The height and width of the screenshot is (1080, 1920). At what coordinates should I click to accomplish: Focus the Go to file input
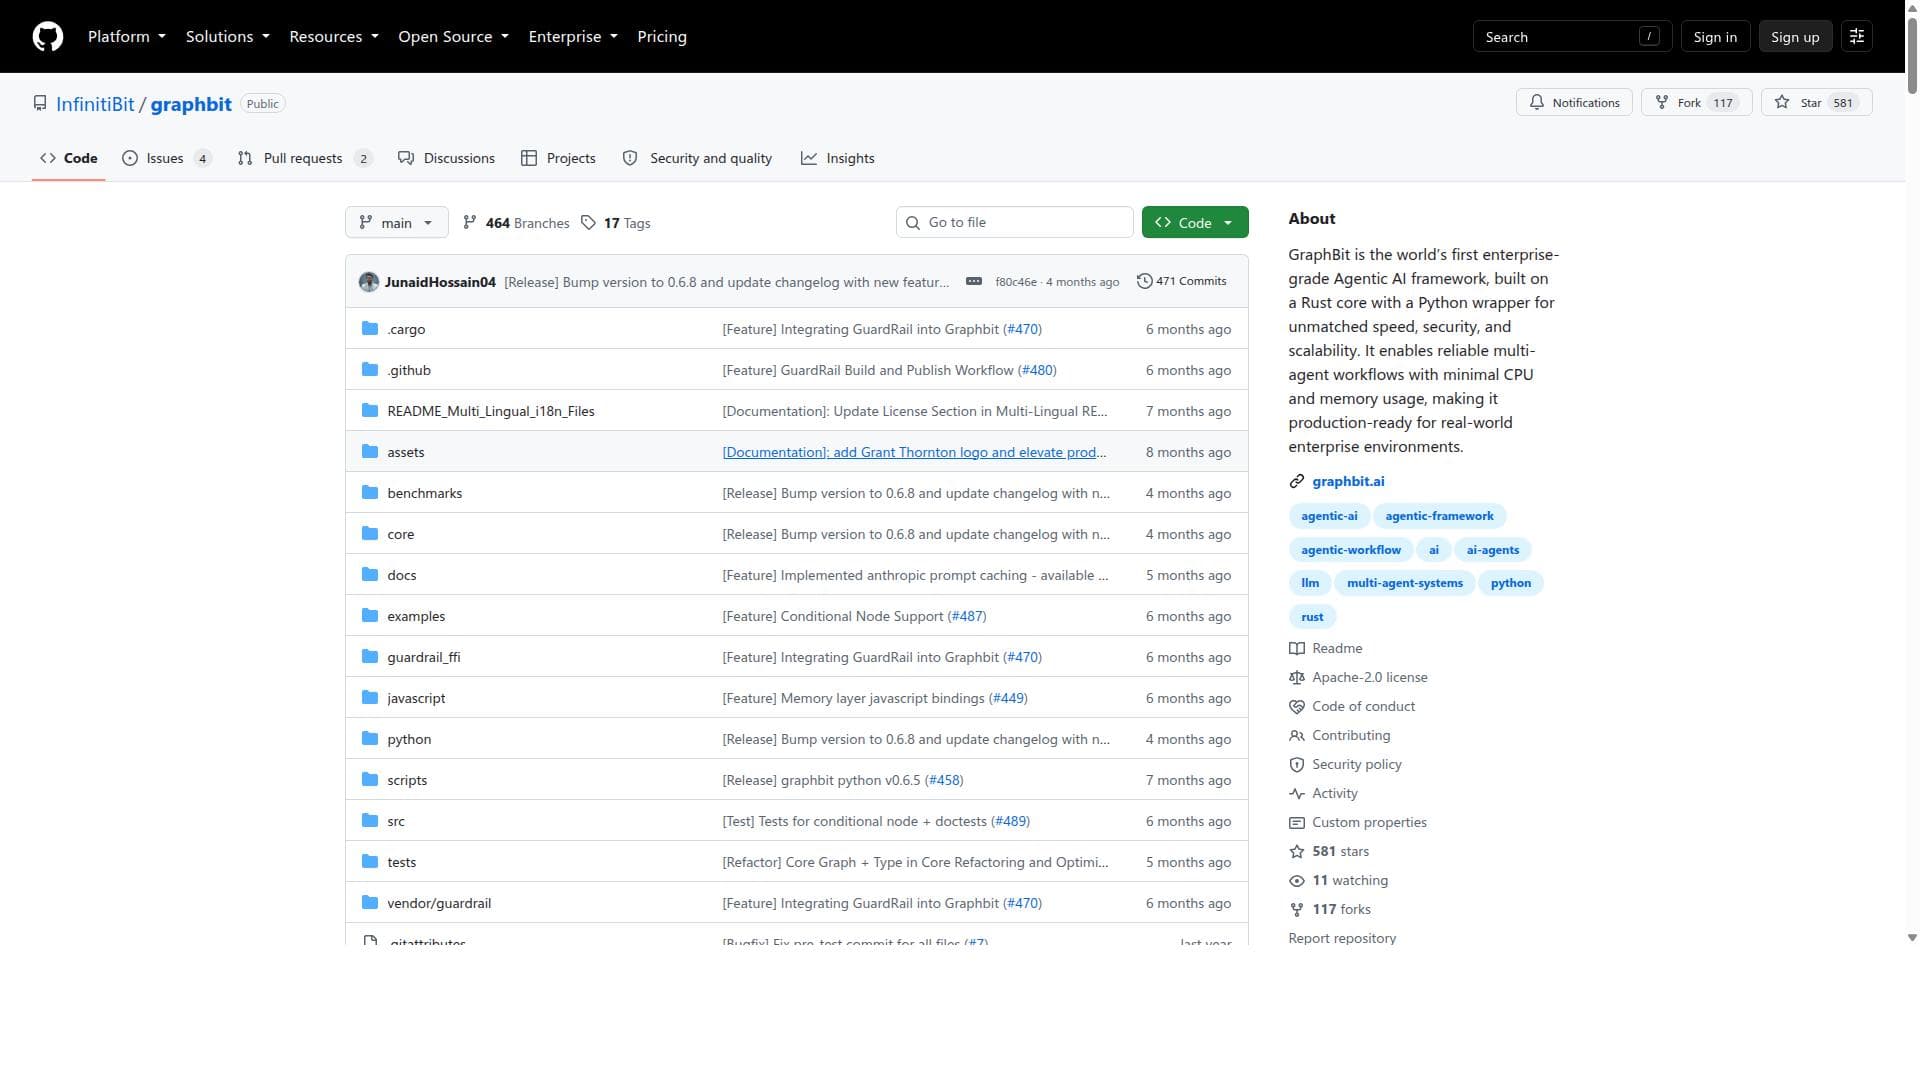click(1014, 223)
